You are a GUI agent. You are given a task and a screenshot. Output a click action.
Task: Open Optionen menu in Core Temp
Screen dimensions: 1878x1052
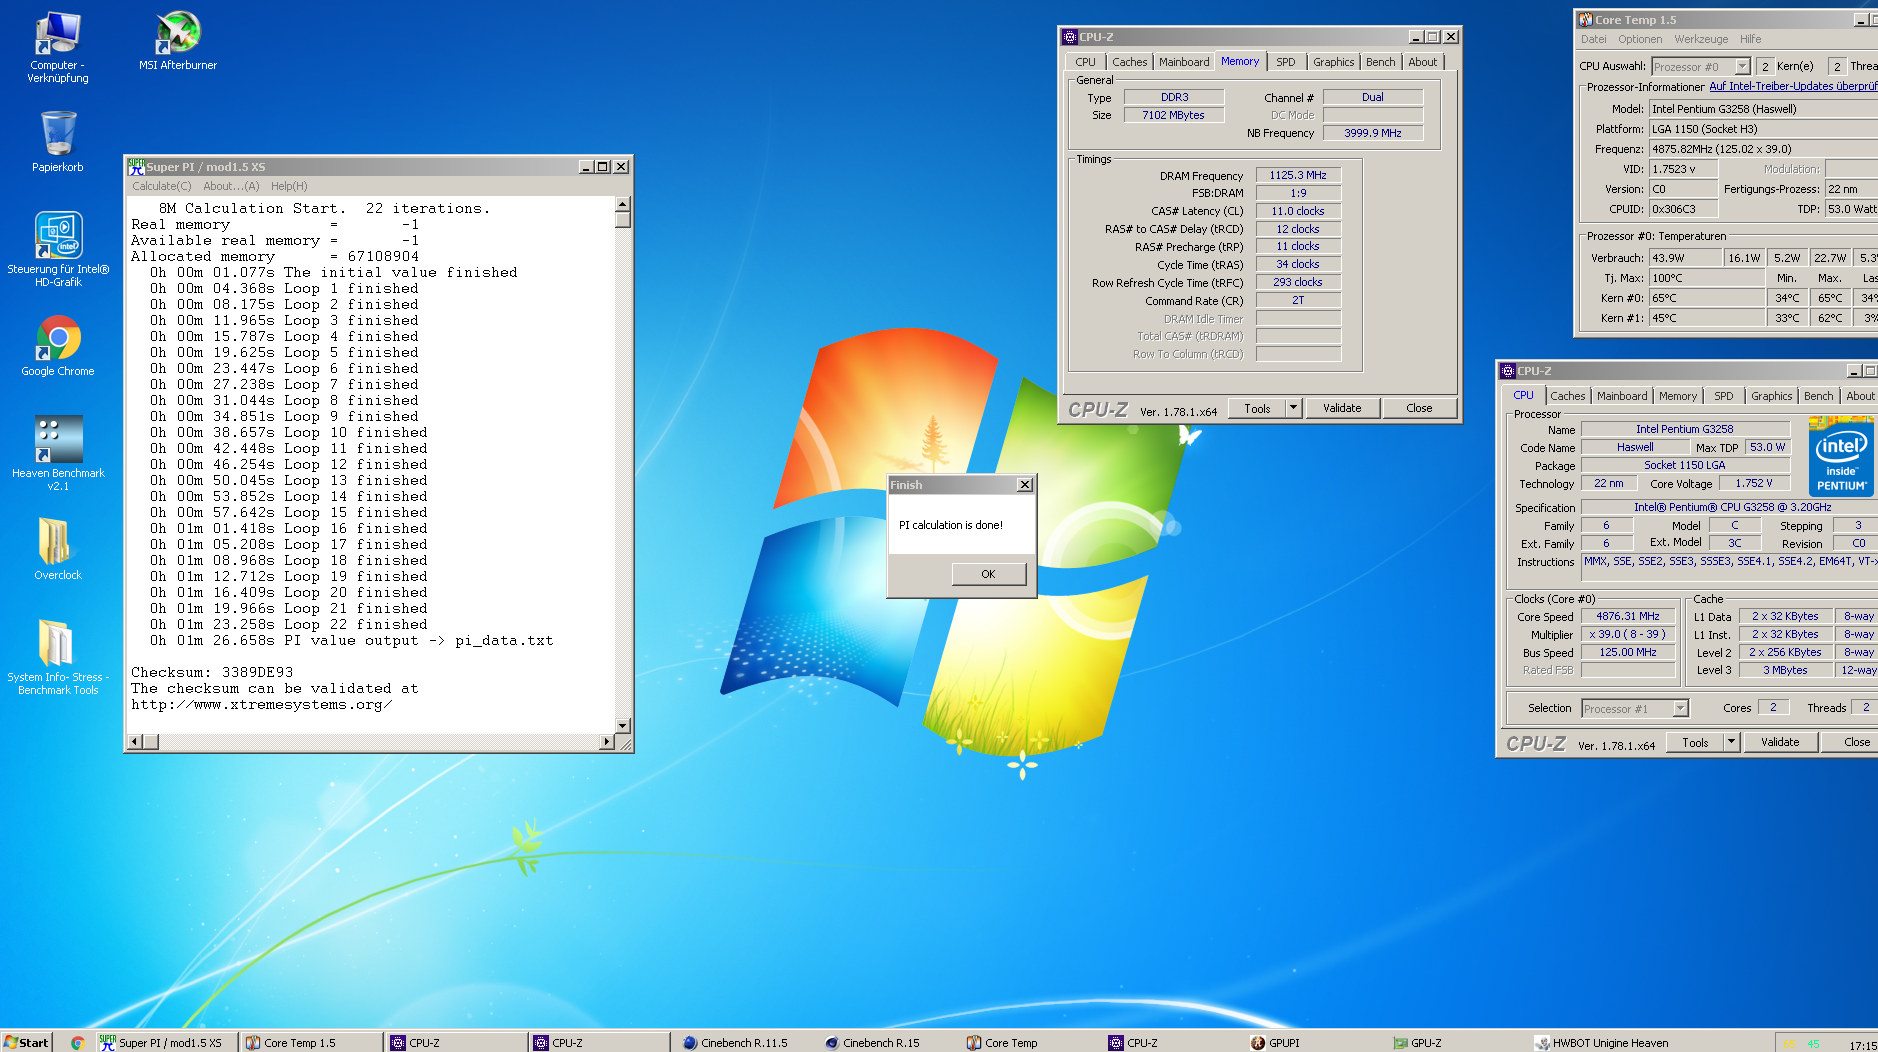point(1640,40)
